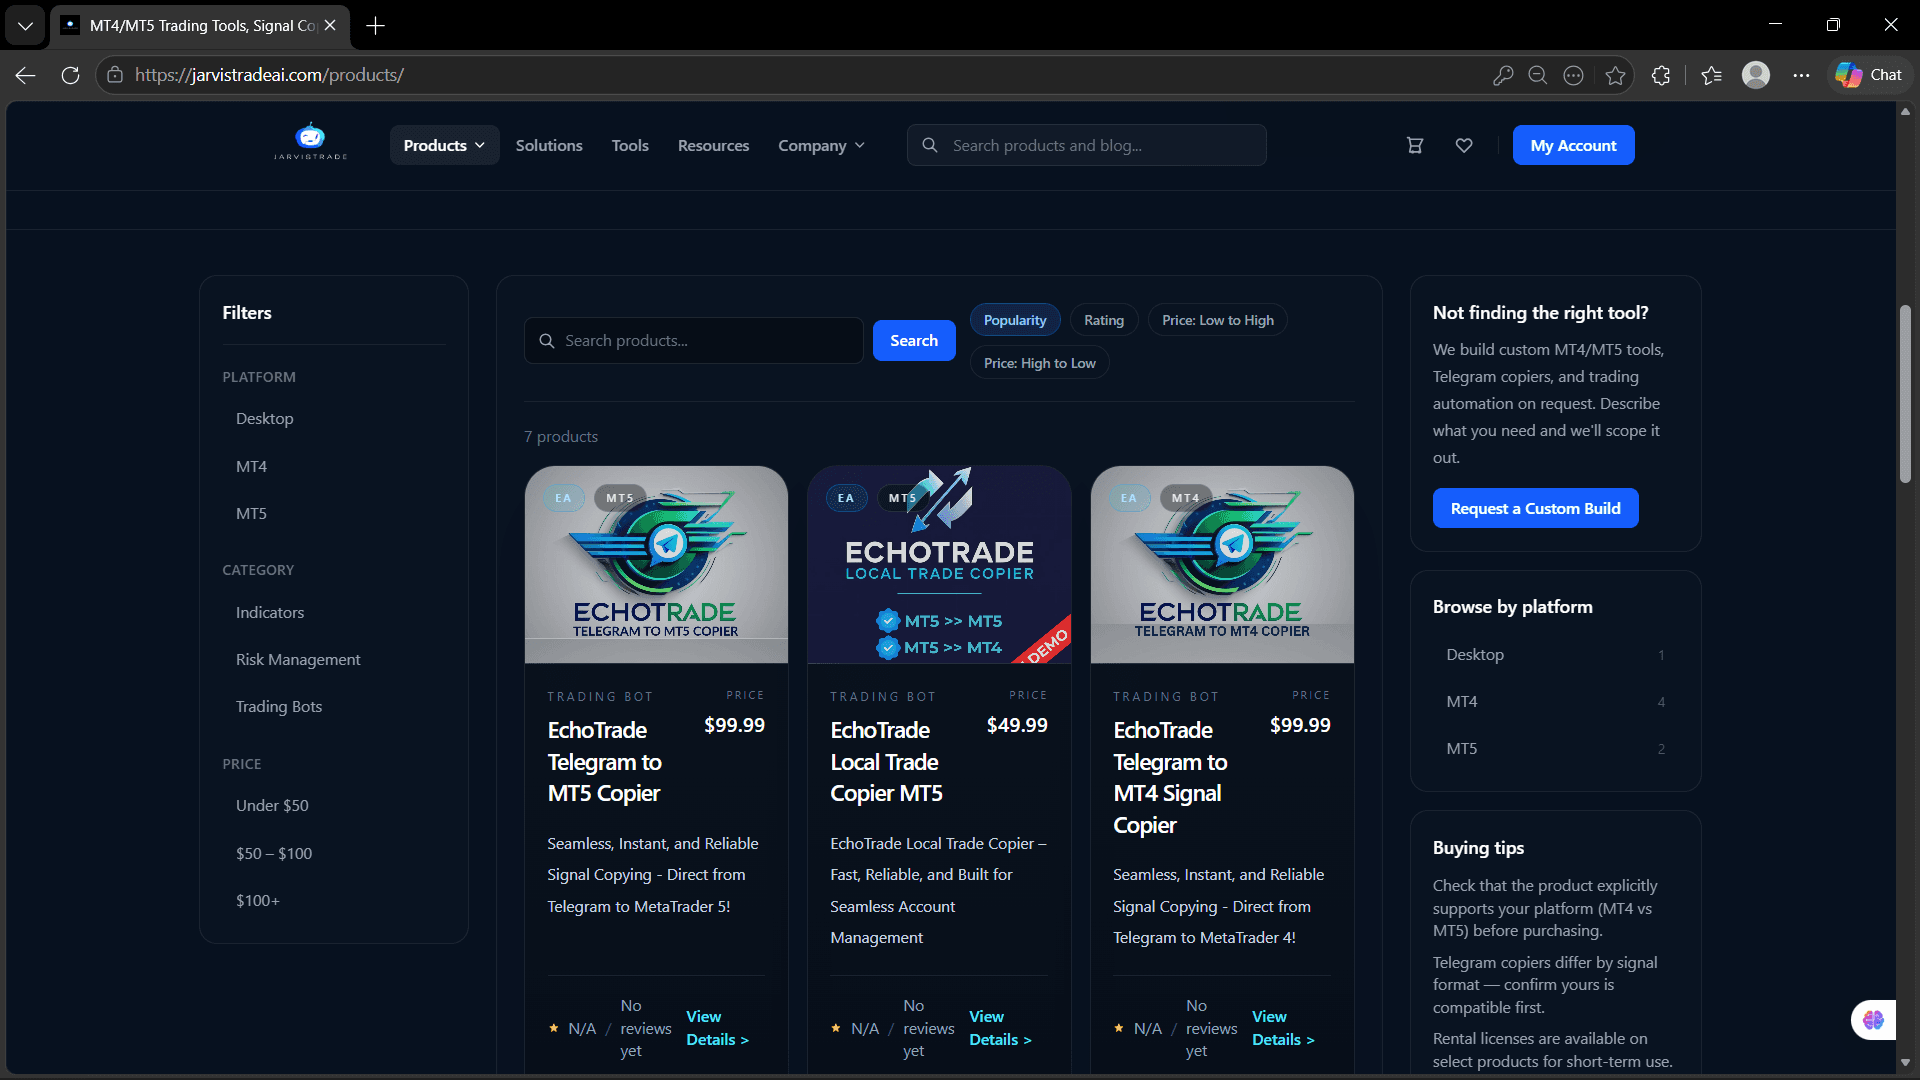Expand the Company dropdown menu
This screenshot has width=1920, height=1080.
pyautogui.click(x=821, y=146)
